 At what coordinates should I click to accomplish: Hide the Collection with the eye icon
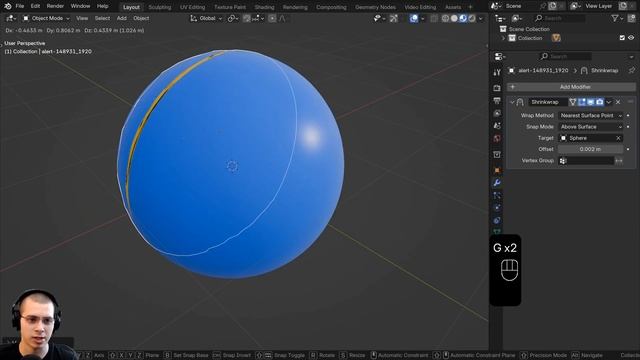631,38
